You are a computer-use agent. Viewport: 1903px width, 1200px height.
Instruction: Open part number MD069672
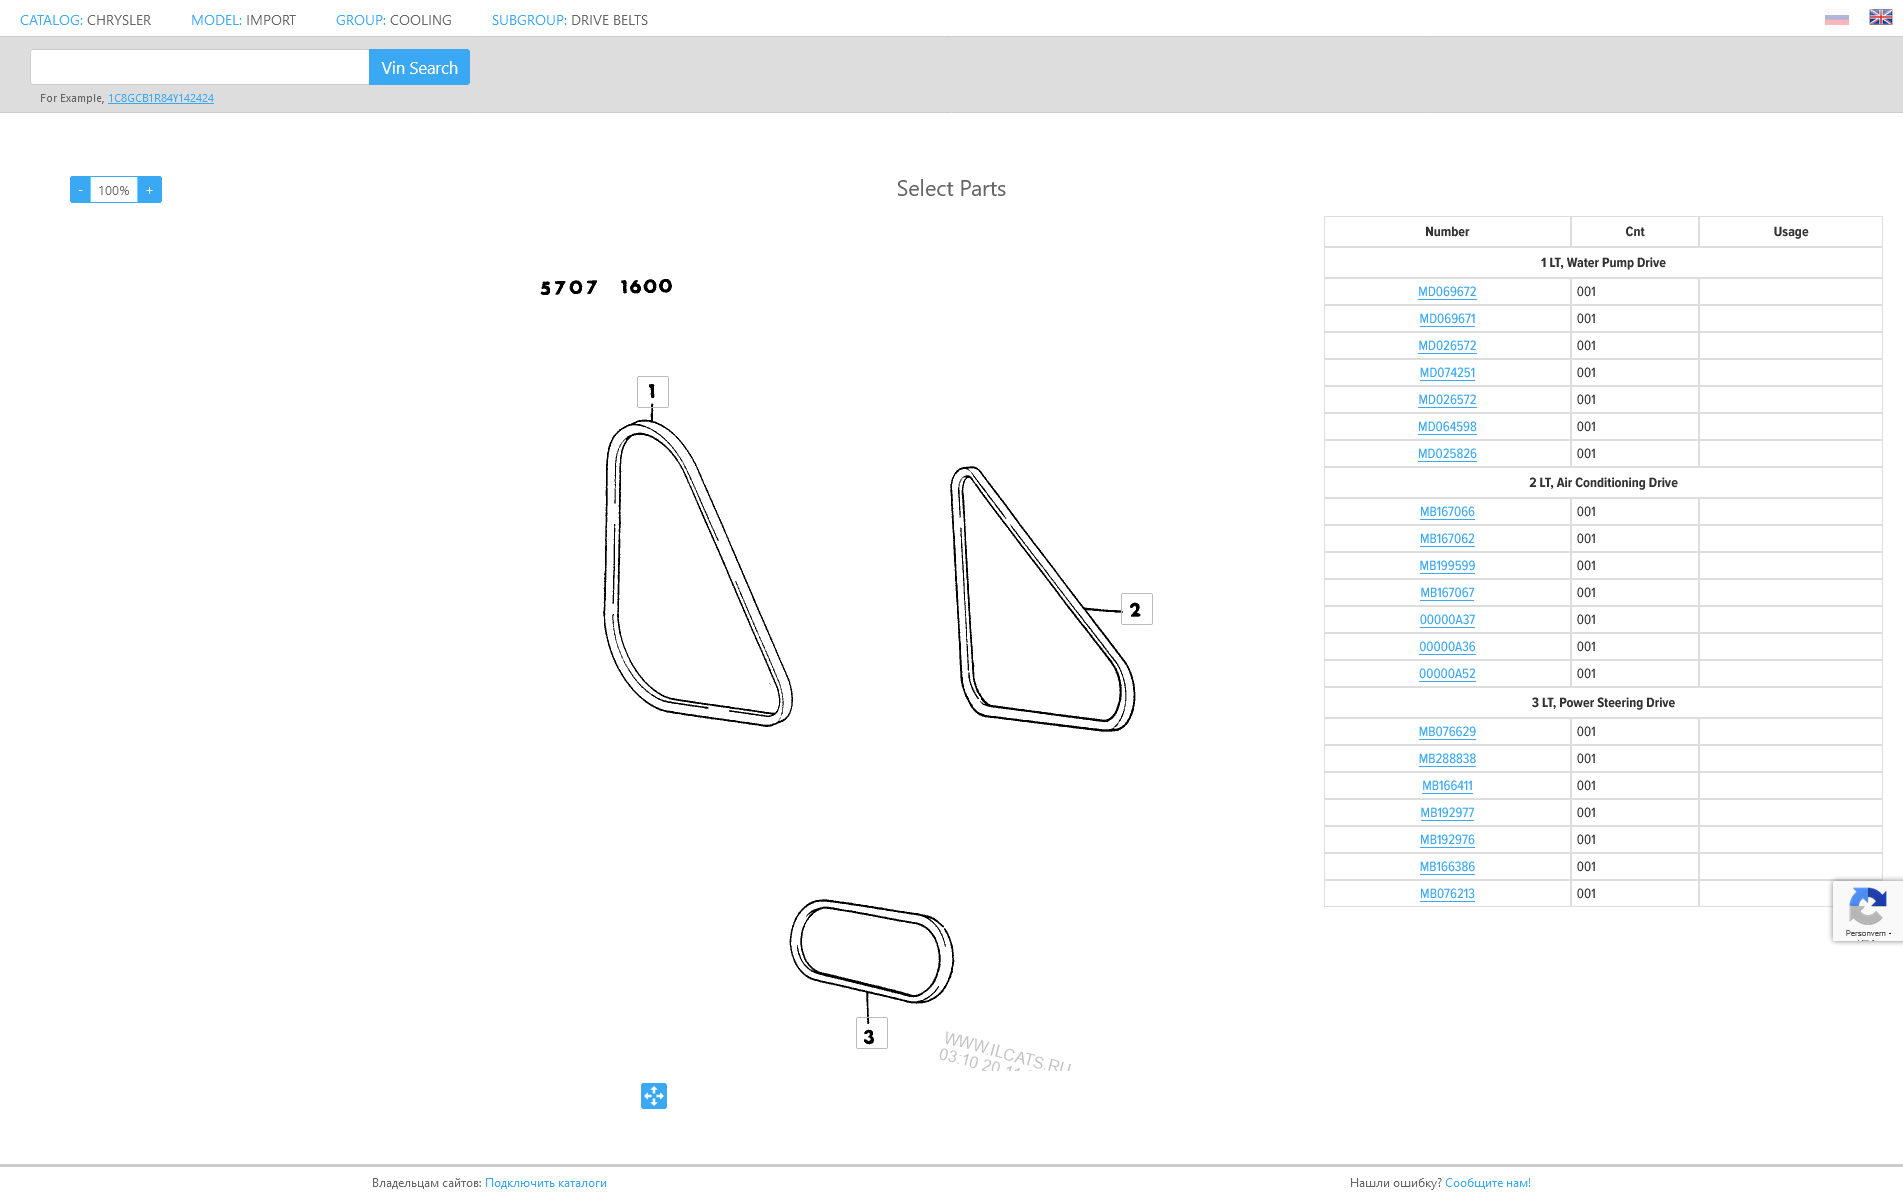pyautogui.click(x=1447, y=292)
